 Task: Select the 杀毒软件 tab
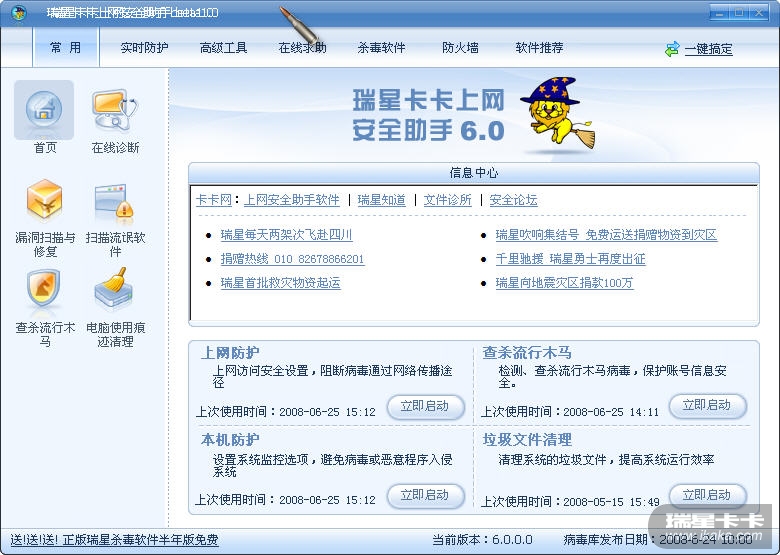point(382,48)
